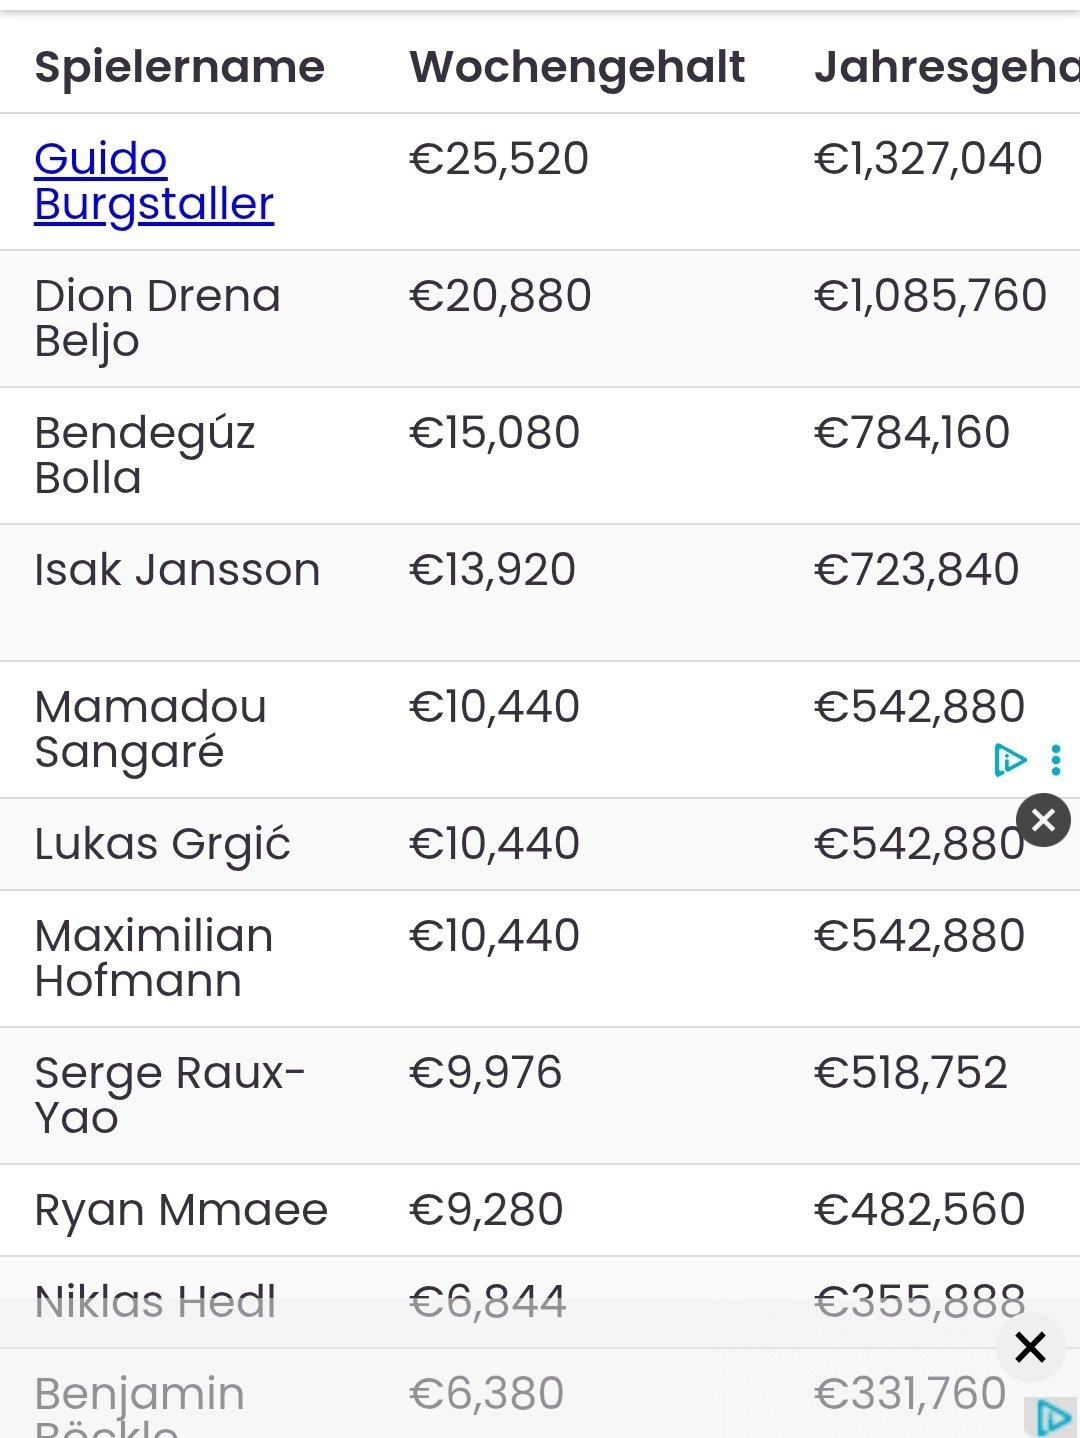Open the Guido Burgstaller player link
1080x1438 pixels.
(x=154, y=181)
